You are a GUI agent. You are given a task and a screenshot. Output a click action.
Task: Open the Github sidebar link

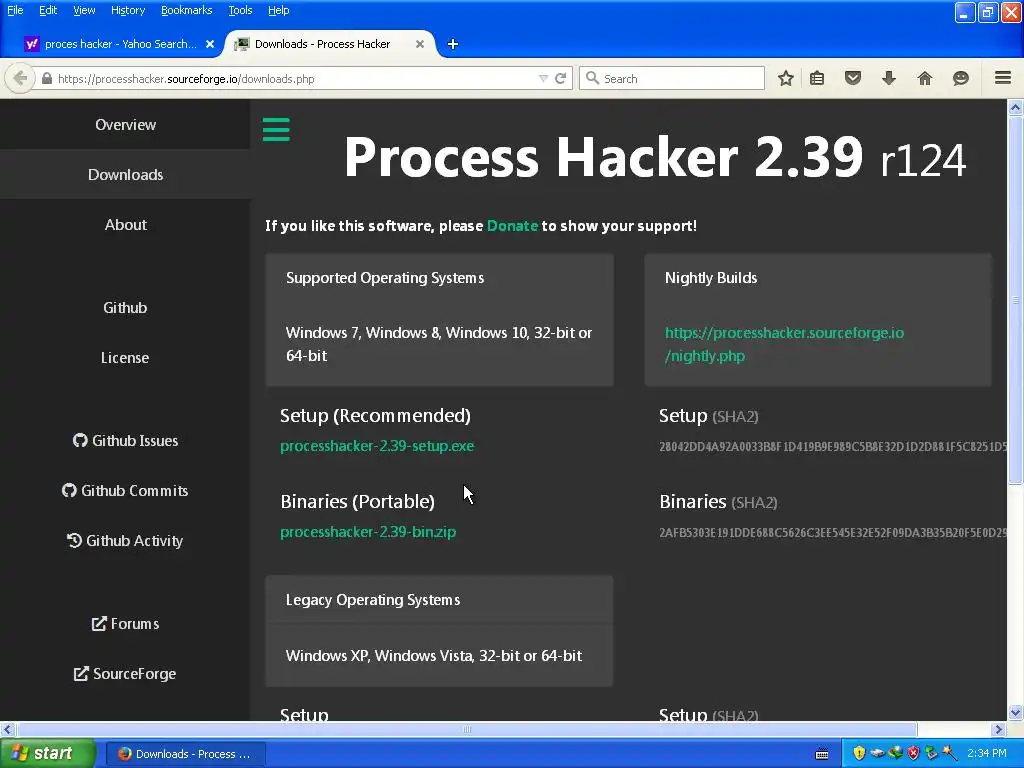(x=125, y=308)
